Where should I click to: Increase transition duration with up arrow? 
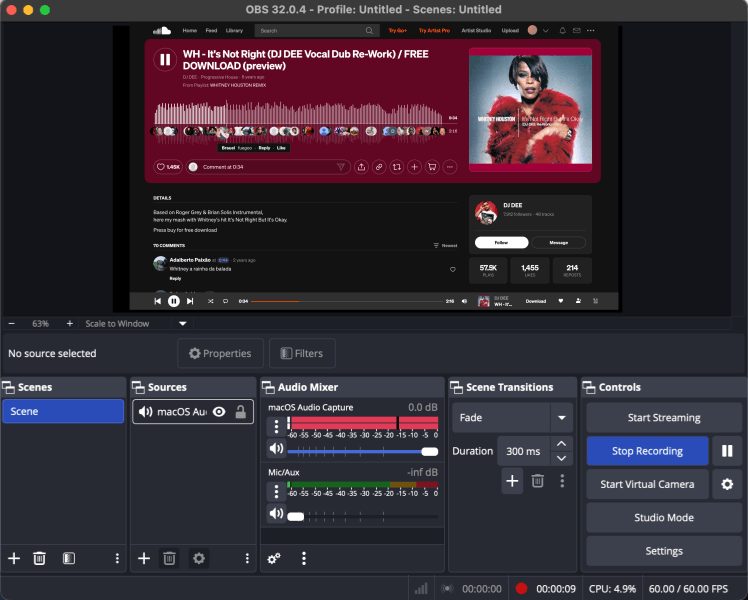pyautogui.click(x=561, y=444)
